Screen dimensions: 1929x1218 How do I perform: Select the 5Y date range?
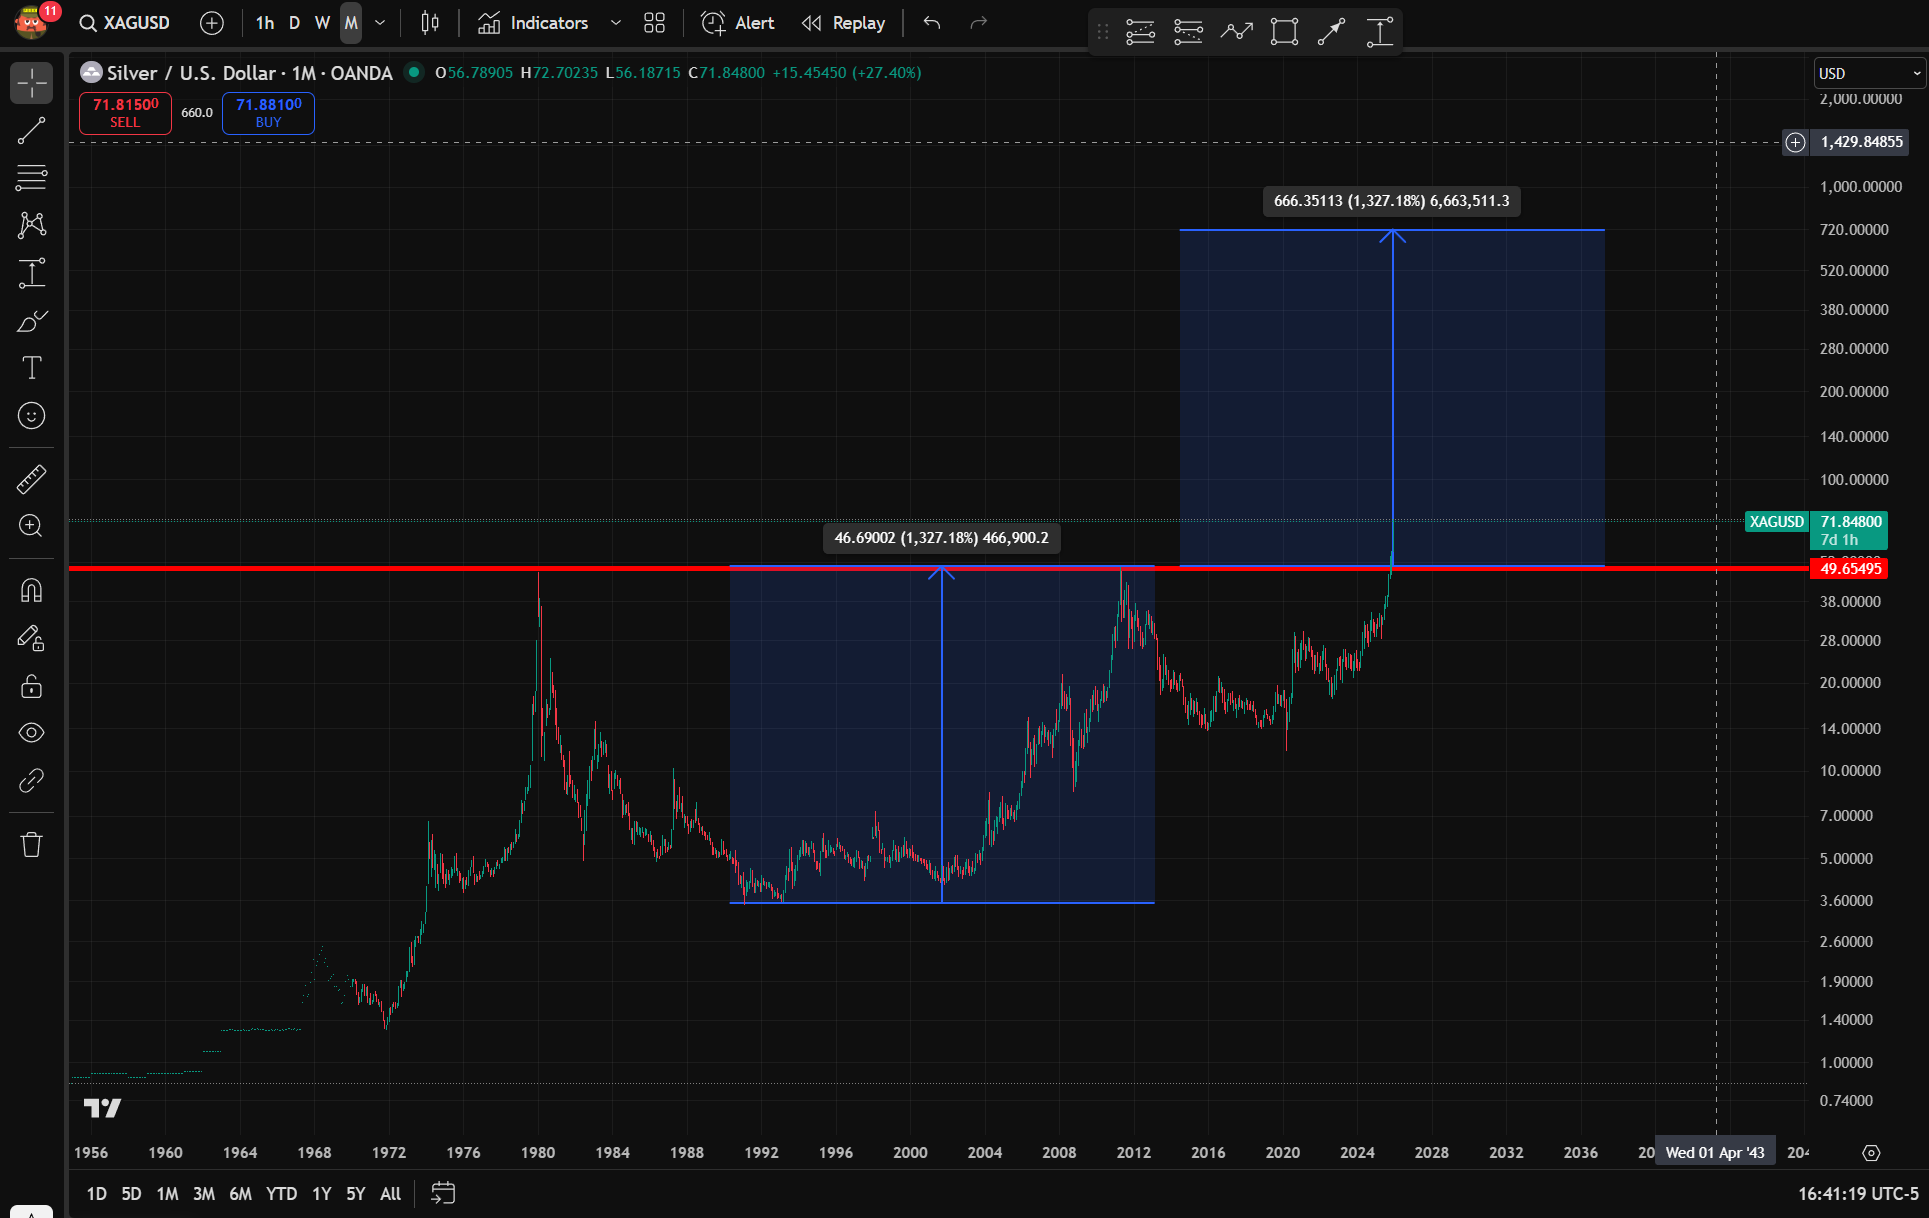click(355, 1193)
